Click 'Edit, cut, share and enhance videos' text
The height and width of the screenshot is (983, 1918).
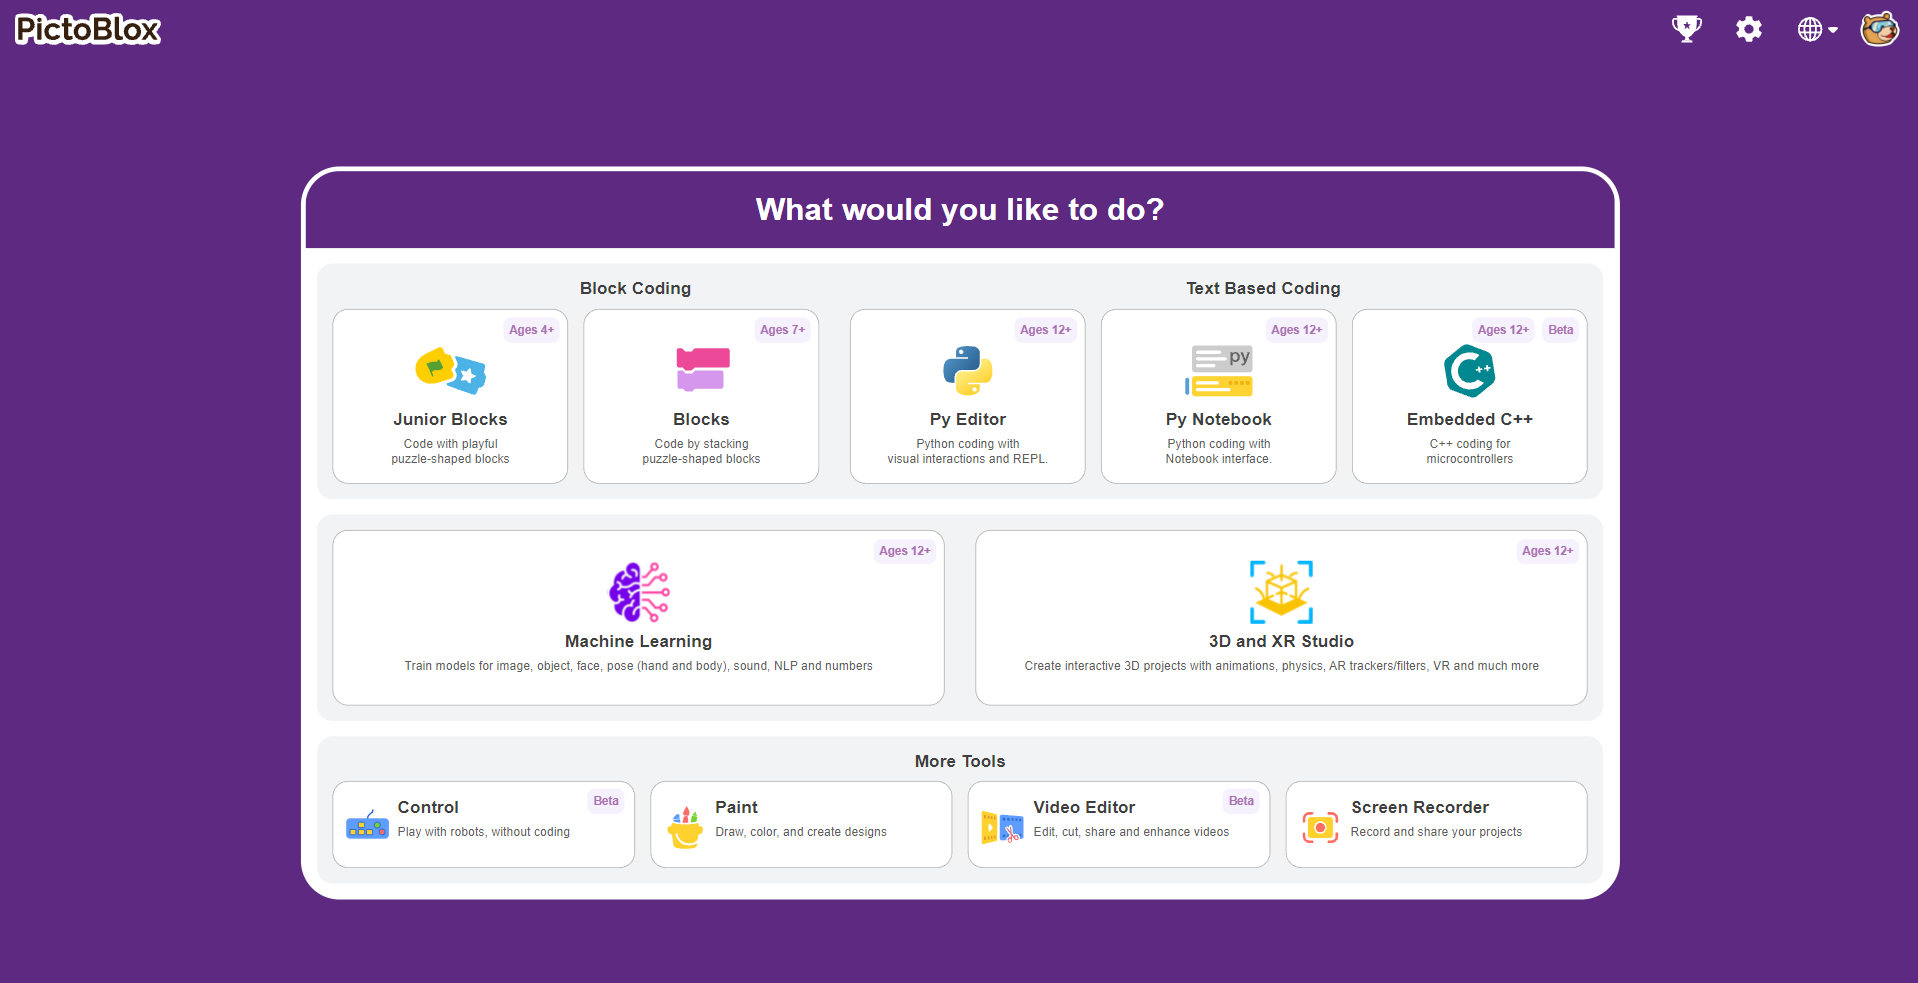[1131, 832]
